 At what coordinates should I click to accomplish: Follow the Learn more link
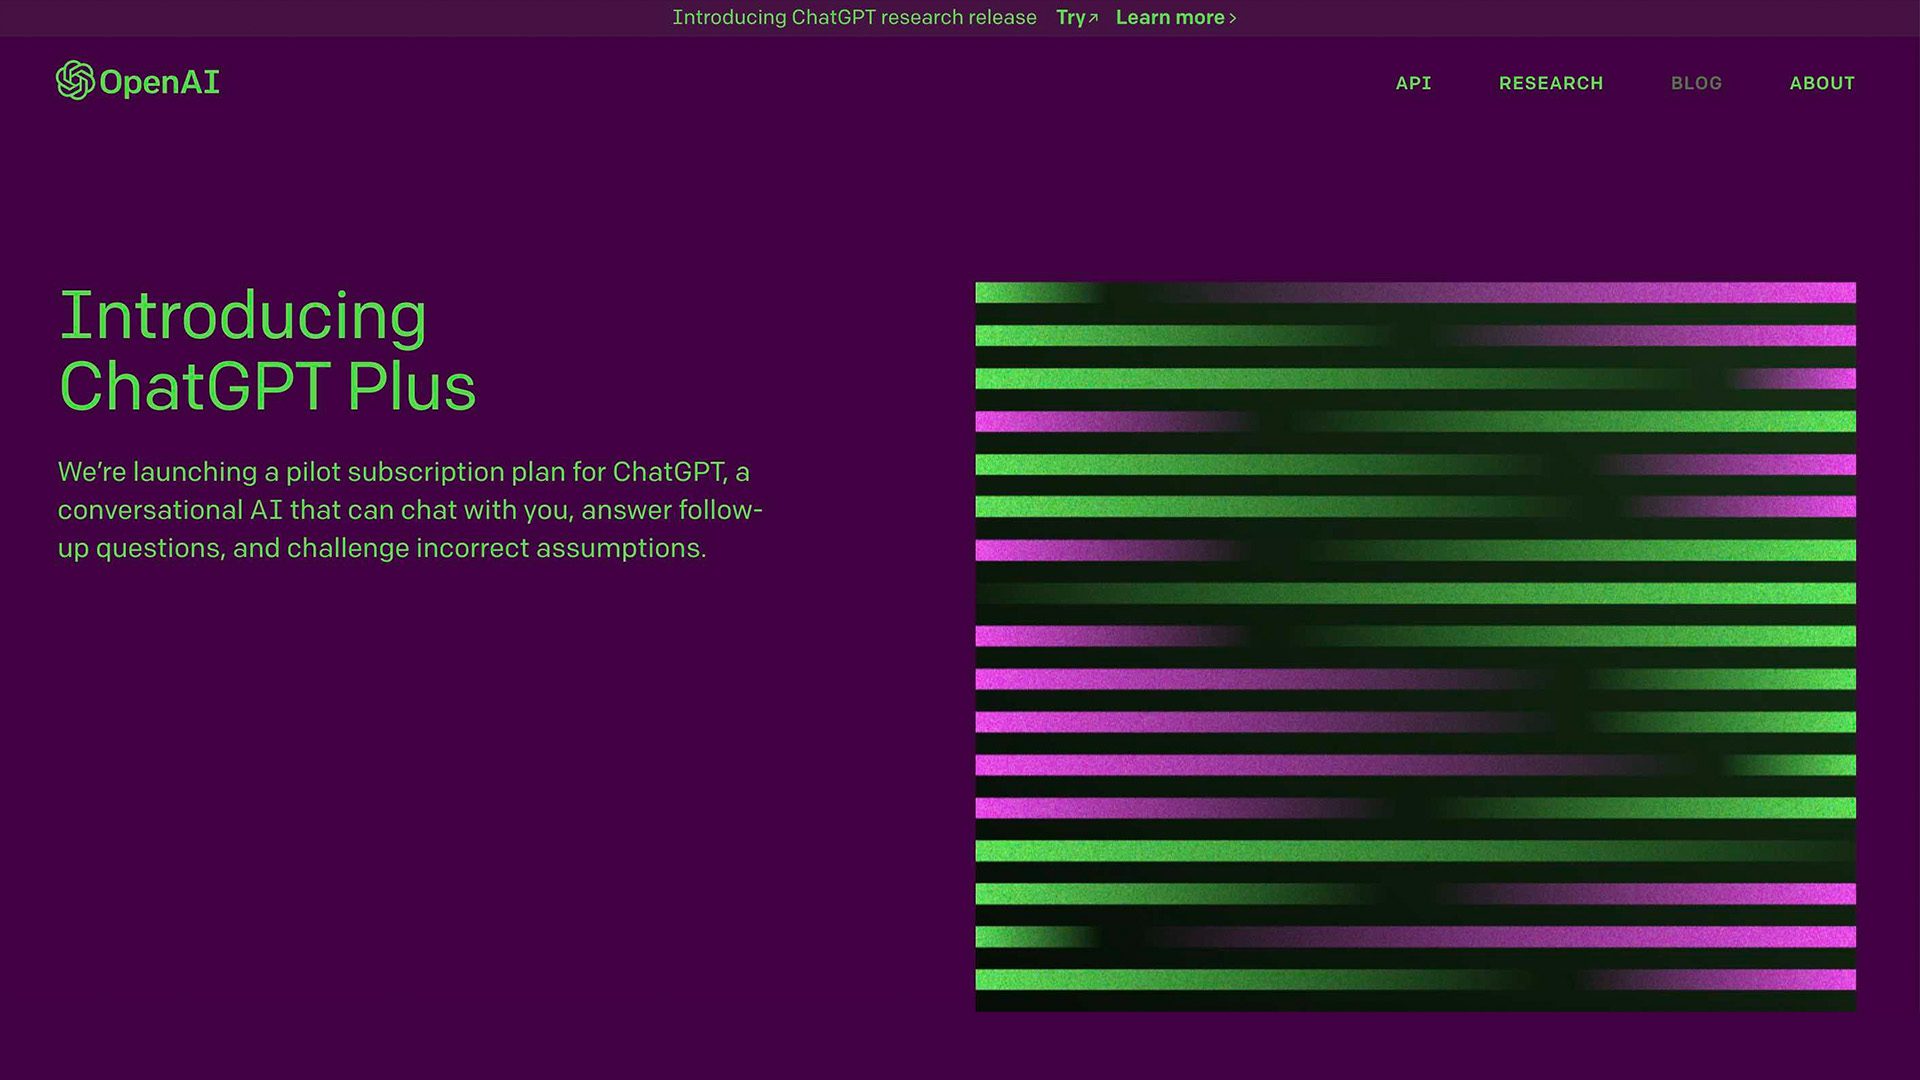coord(1176,18)
